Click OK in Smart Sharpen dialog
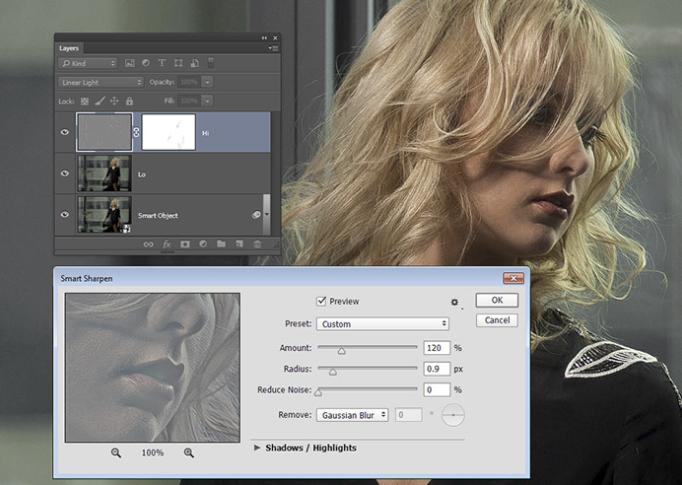682x485 pixels. pyautogui.click(x=496, y=300)
